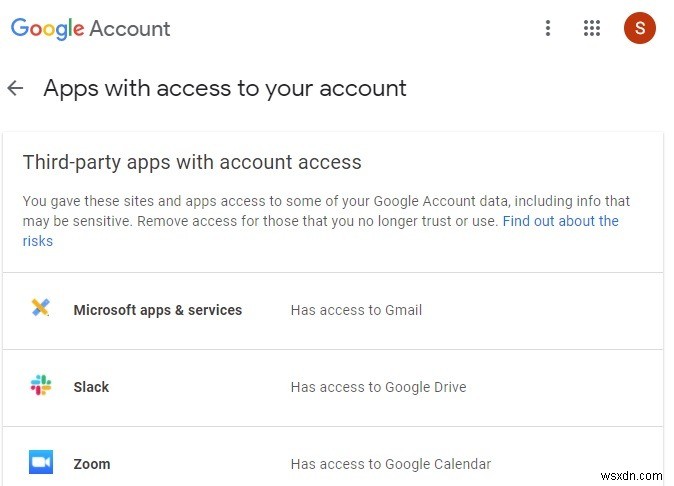Open the Google apps grid launcher
Image resolution: width=674 pixels, height=486 pixels.
pos(592,28)
